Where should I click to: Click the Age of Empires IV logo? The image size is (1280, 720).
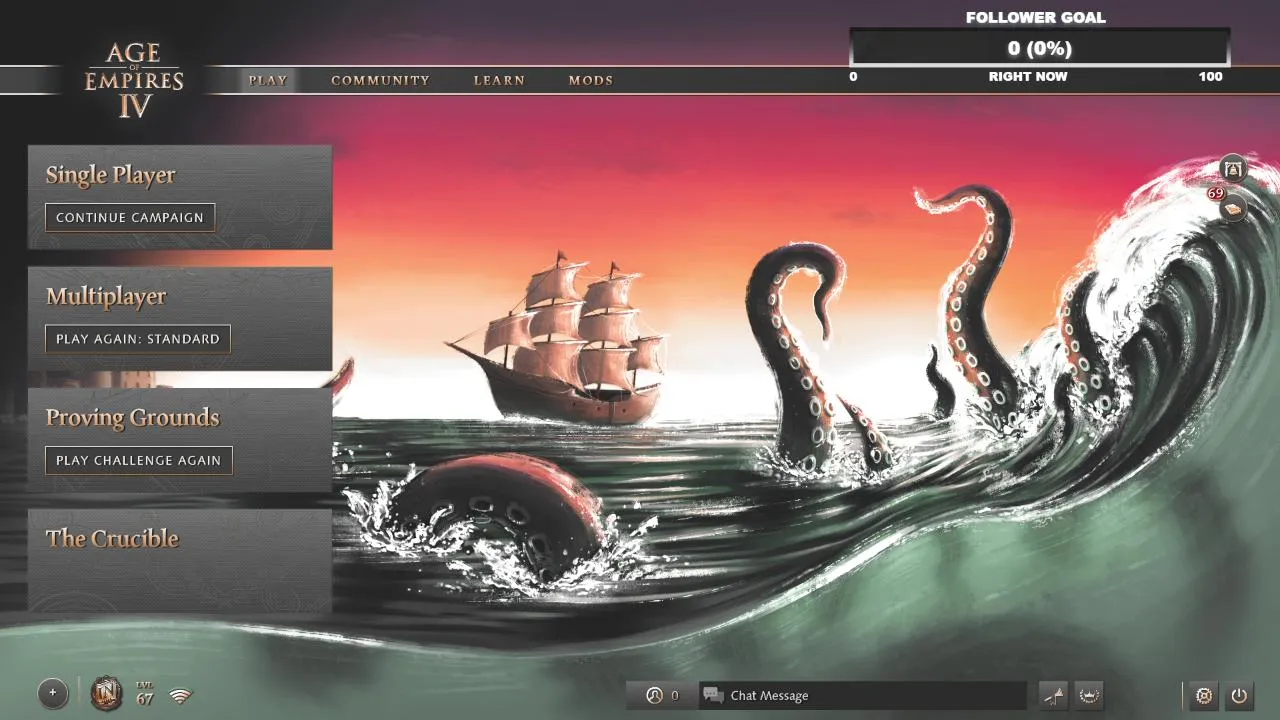tap(134, 80)
